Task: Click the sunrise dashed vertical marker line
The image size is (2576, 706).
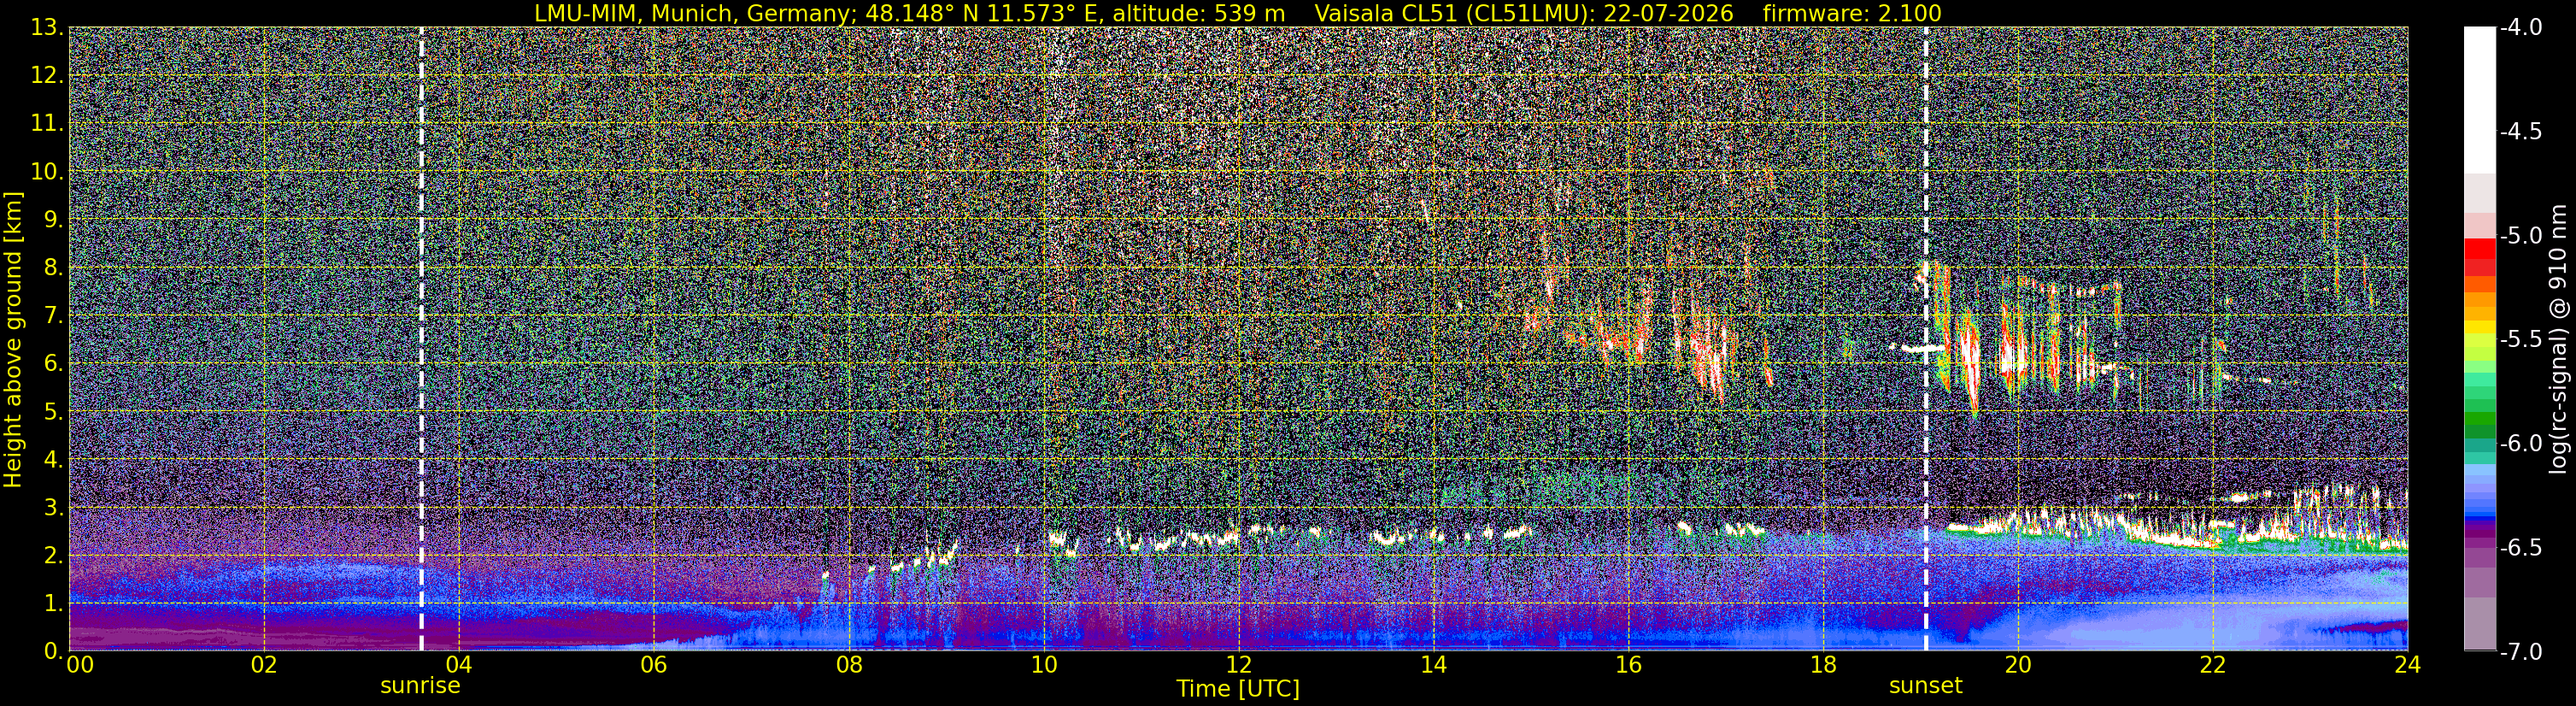Action: click(x=421, y=339)
